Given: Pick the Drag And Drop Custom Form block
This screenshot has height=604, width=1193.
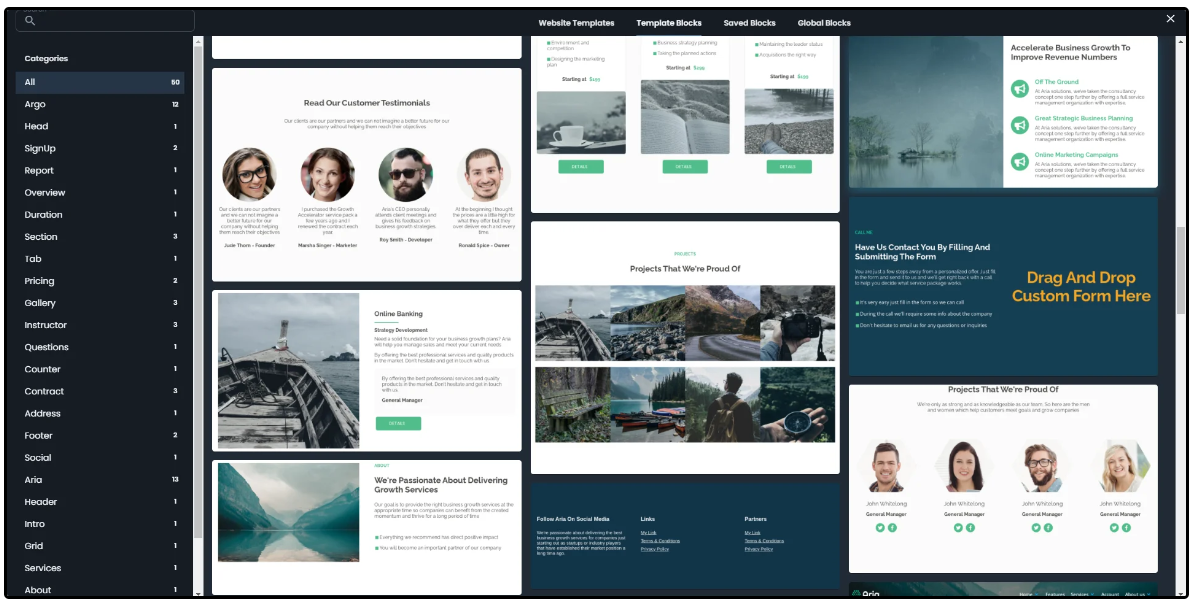Looking at the screenshot, I should pyautogui.click(x=1003, y=285).
